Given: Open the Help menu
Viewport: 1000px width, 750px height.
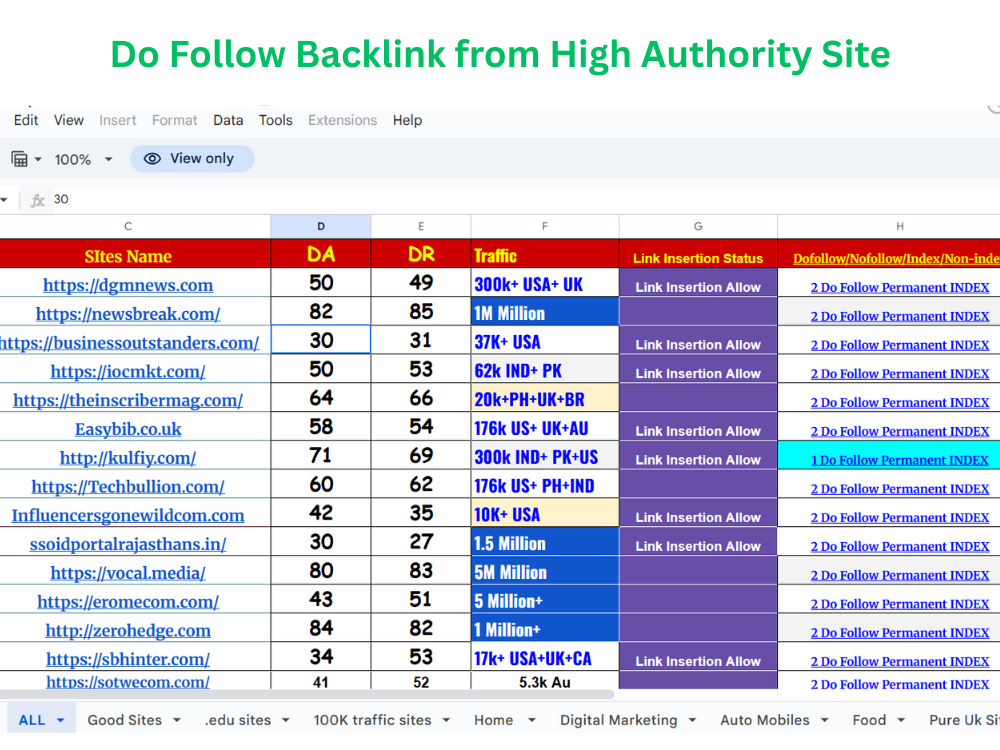Looking at the screenshot, I should tap(407, 120).
